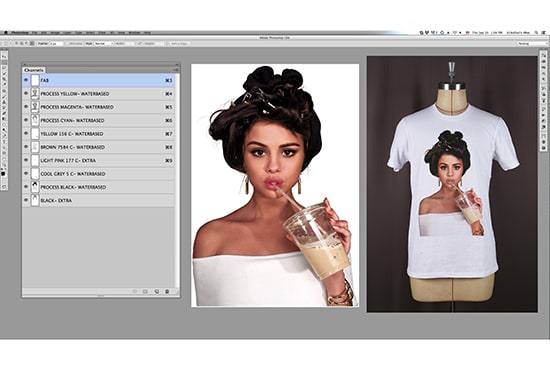Select the Channels tab
The width and height of the screenshot is (550, 370).
tap(34, 70)
